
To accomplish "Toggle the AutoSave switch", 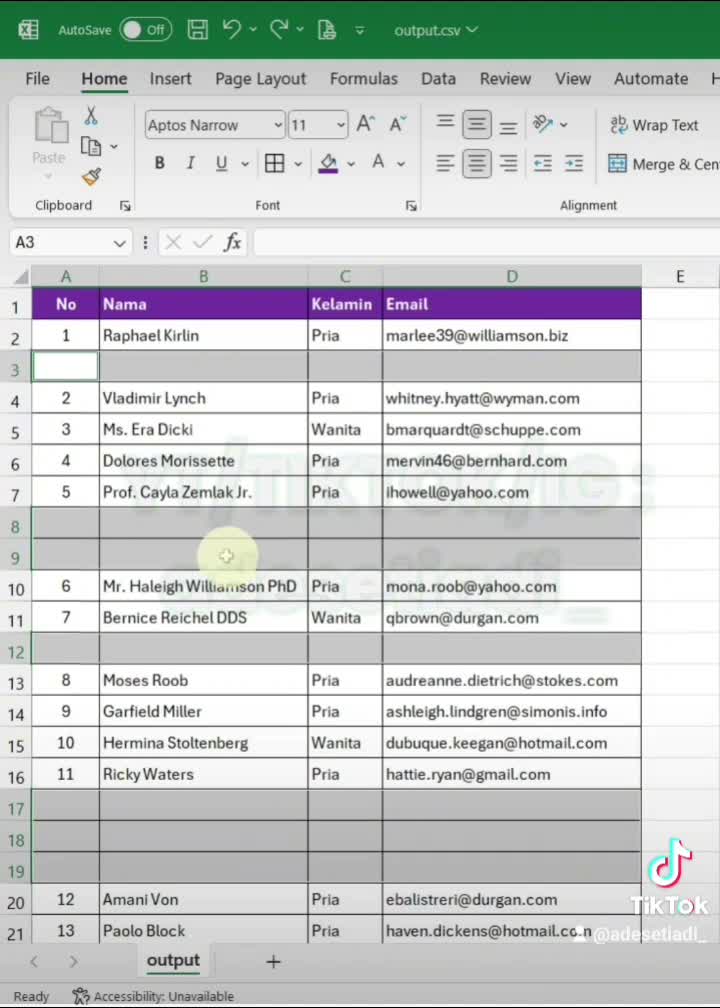I will click(145, 30).
